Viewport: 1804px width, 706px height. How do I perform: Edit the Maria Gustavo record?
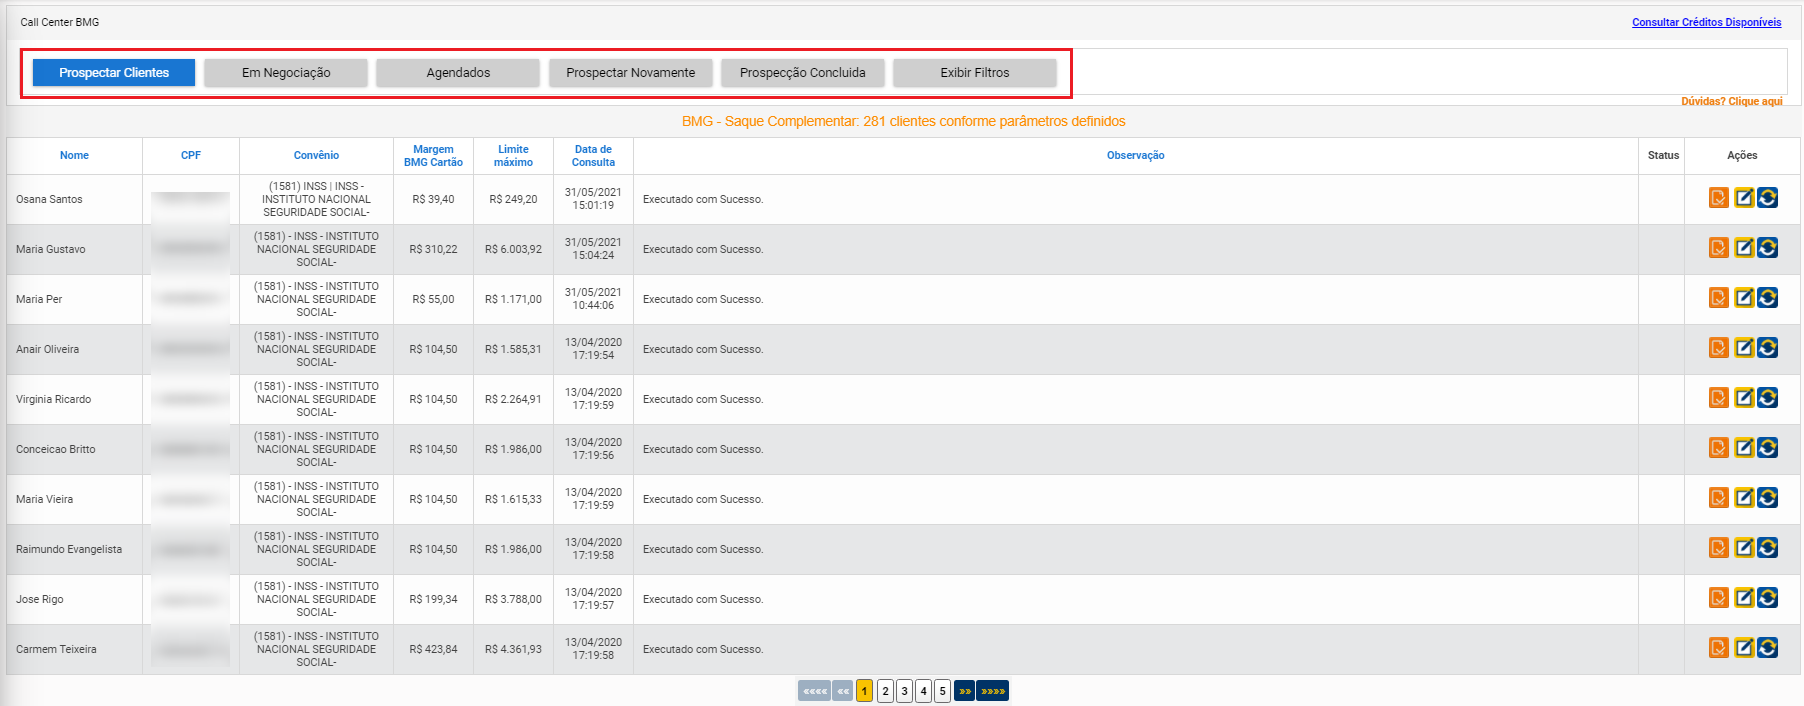(x=1743, y=248)
